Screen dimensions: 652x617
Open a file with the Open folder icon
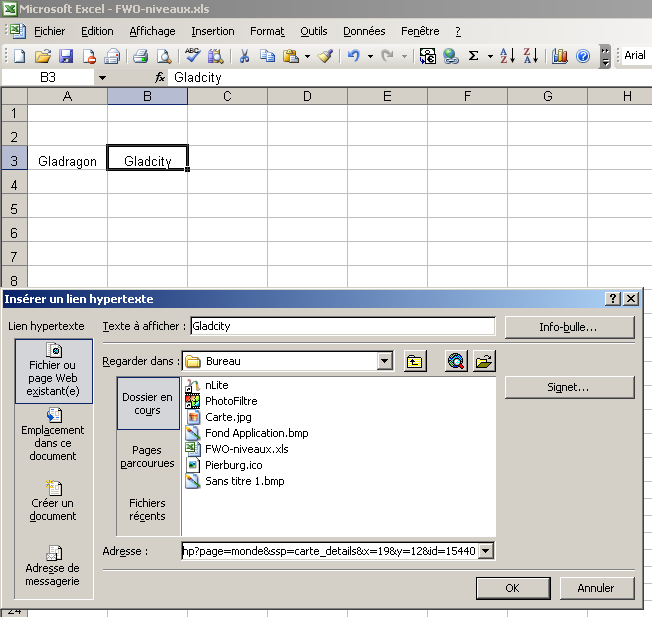tap(42, 56)
